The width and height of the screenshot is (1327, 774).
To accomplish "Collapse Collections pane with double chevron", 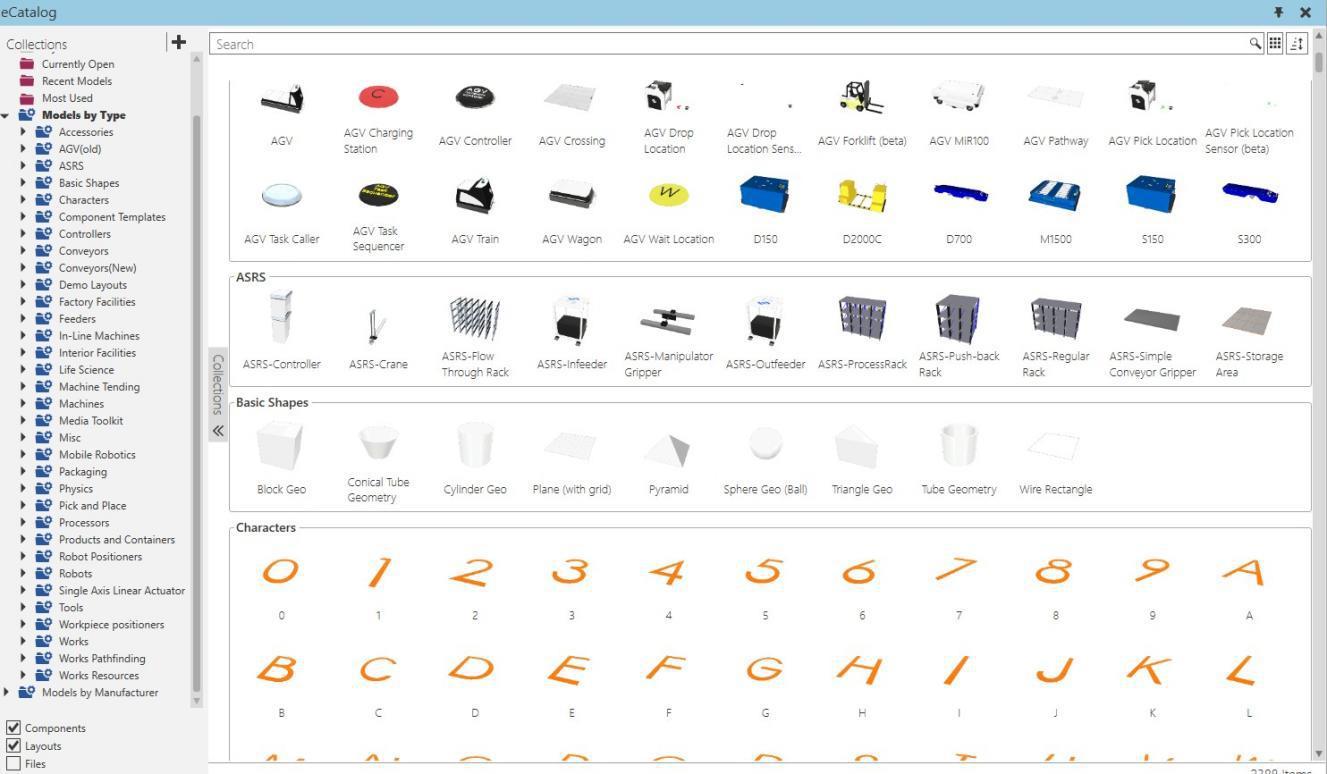I will [x=218, y=431].
